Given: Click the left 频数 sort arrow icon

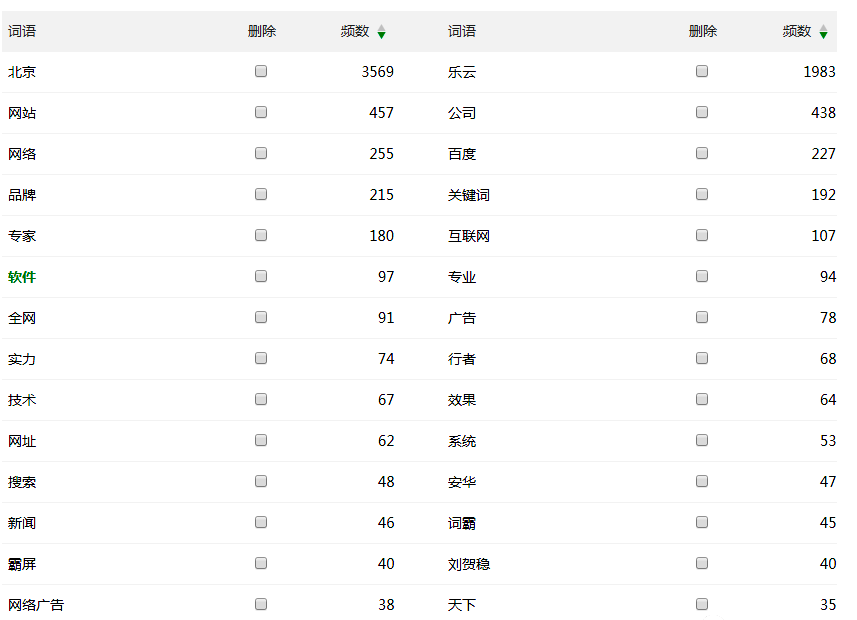Looking at the screenshot, I should (381, 32).
